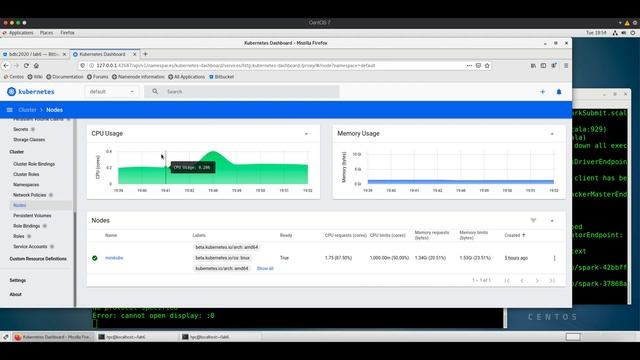The image size is (640, 360).
Task: Select Storage Classes in the sidebar
Action: pos(29,140)
